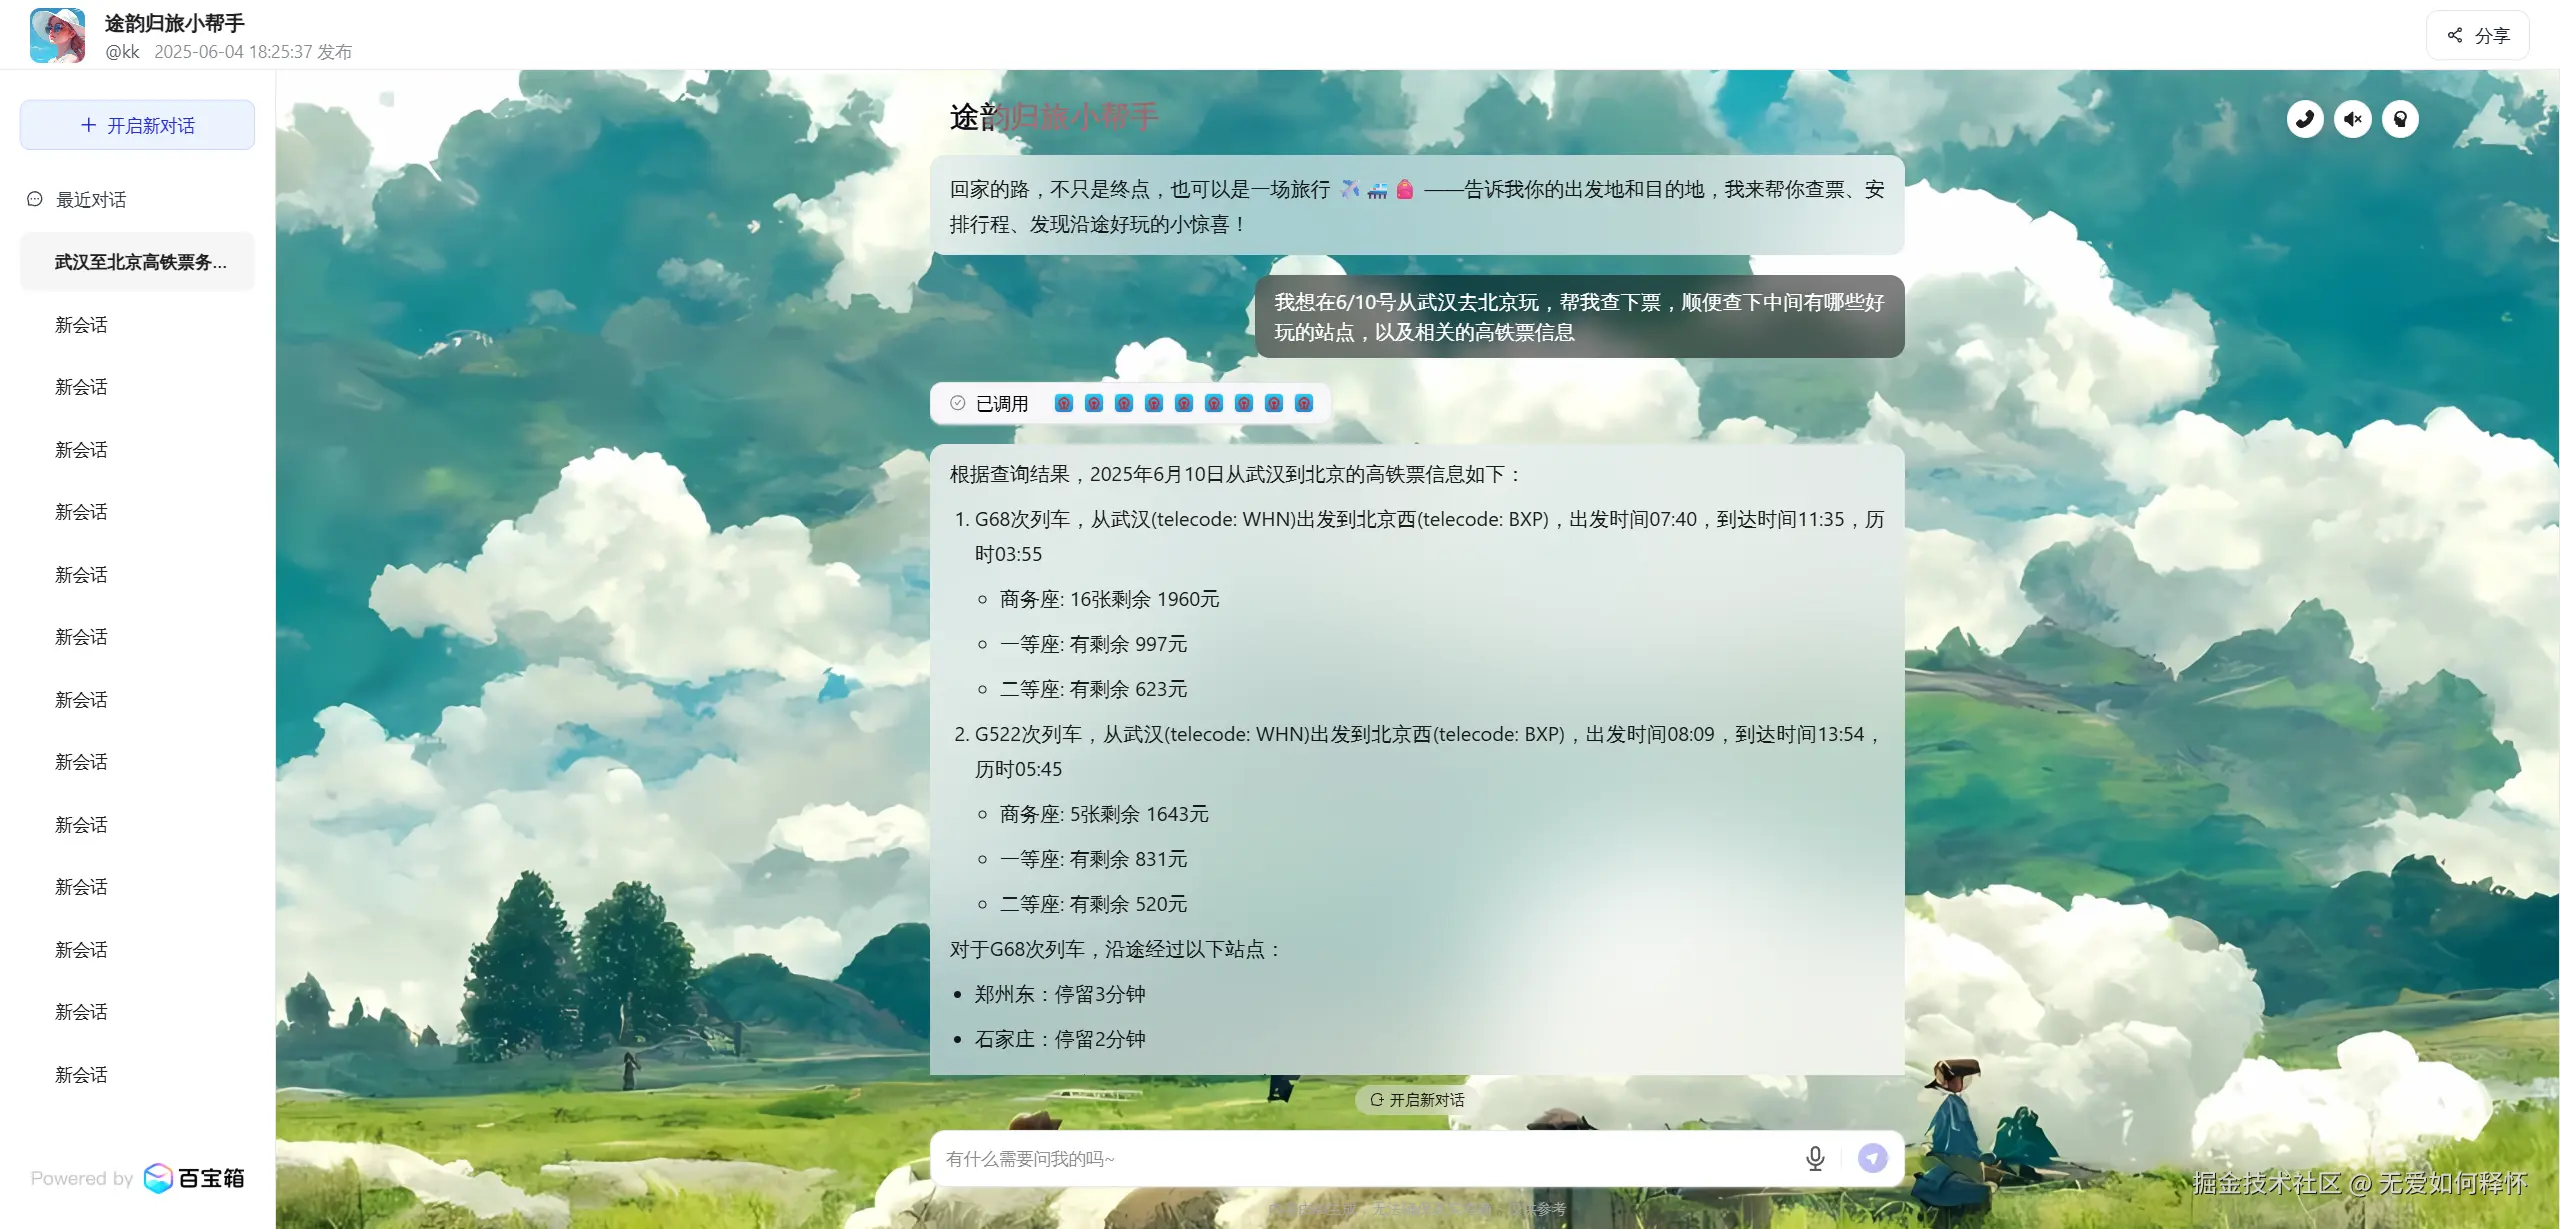Click the head-shaped thinking icon

2400,119
